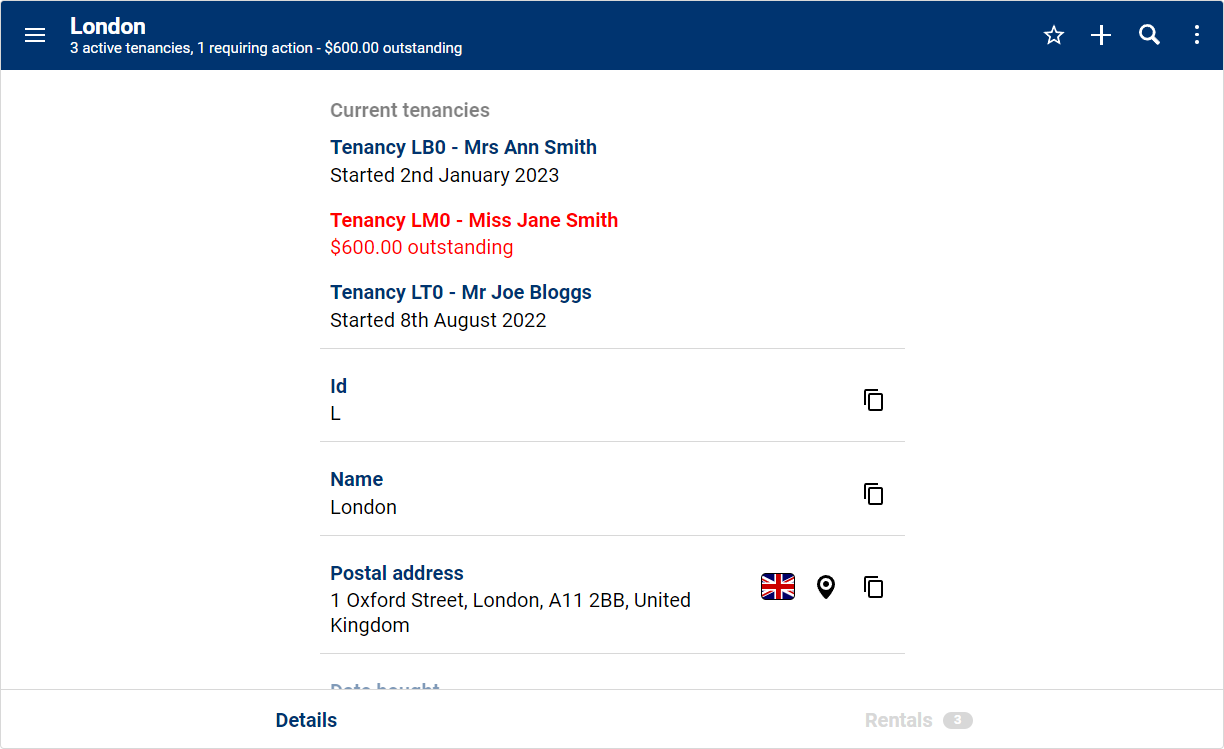This screenshot has width=1224, height=749.
Task: Open Tenancy LT0 - Mr Joe Bloggs
Action: [461, 293]
